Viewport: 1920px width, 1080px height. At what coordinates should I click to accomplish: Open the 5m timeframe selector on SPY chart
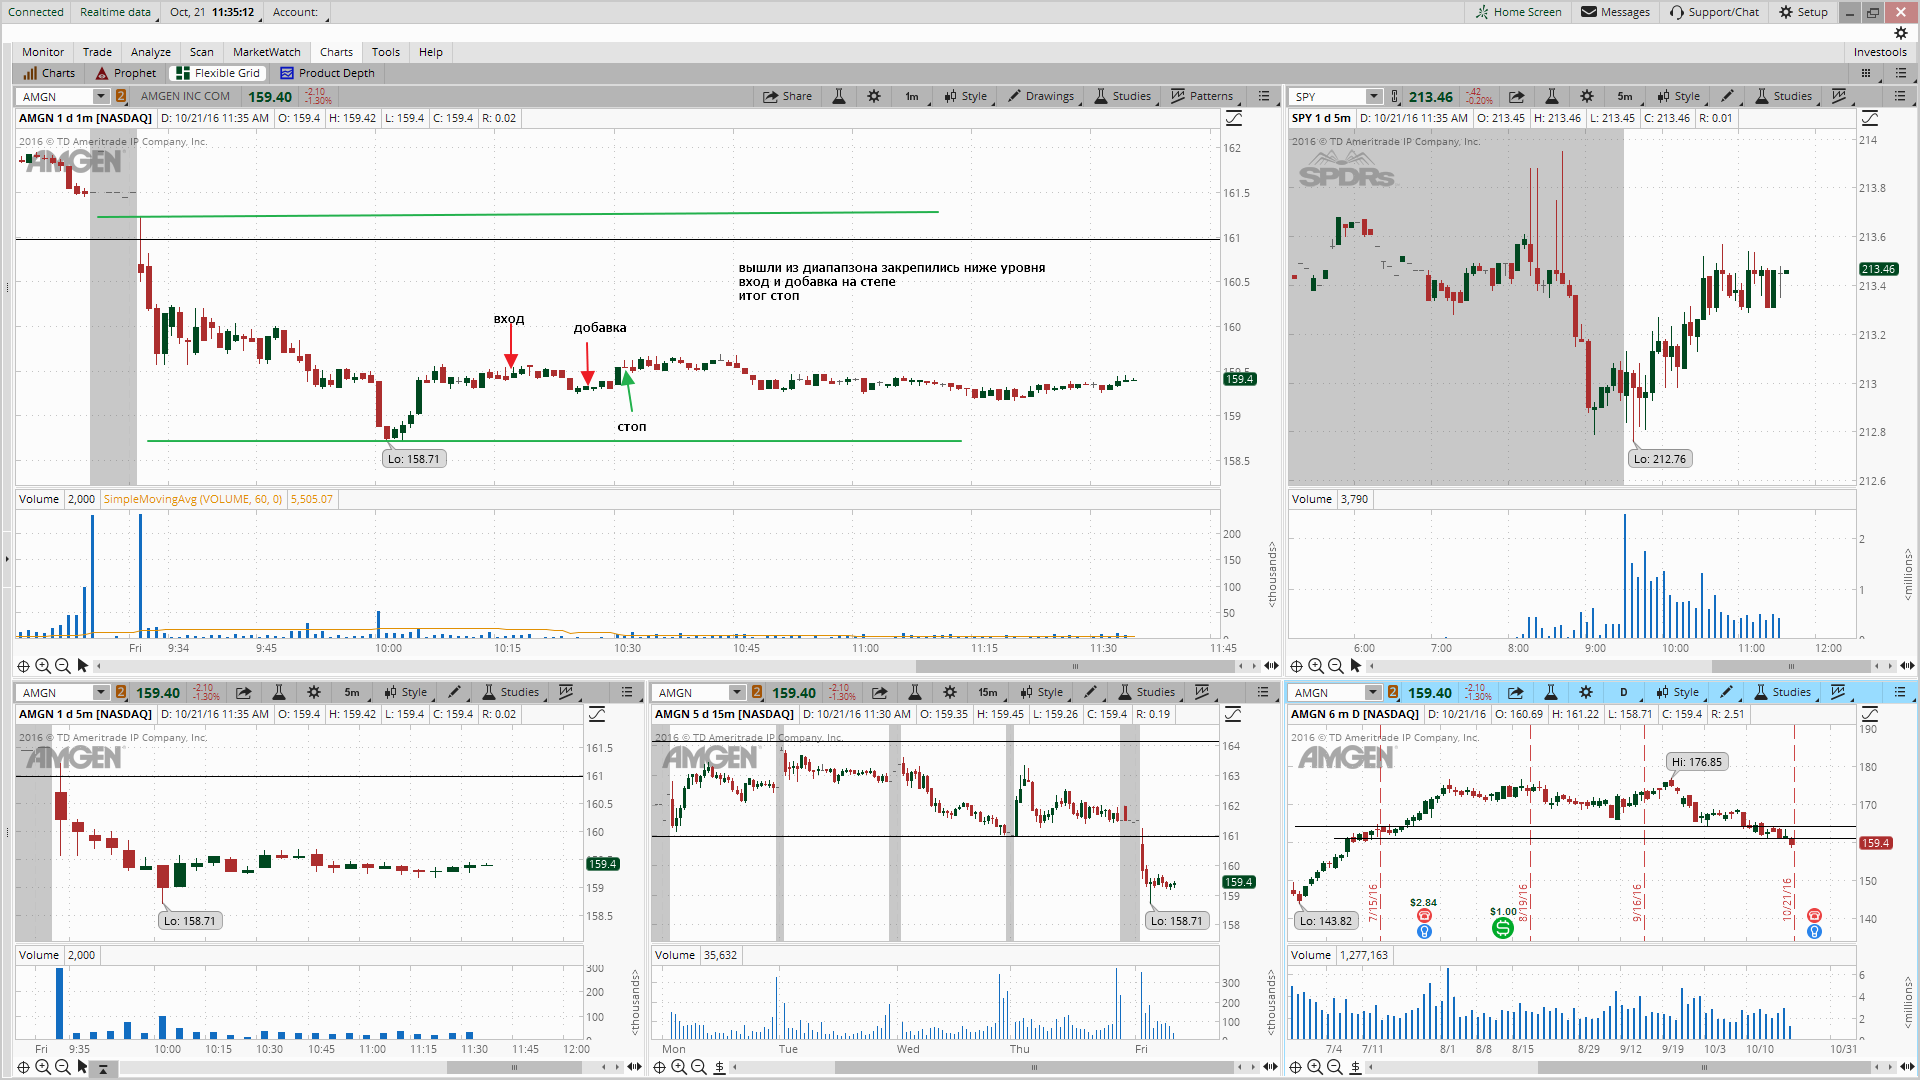point(1625,97)
